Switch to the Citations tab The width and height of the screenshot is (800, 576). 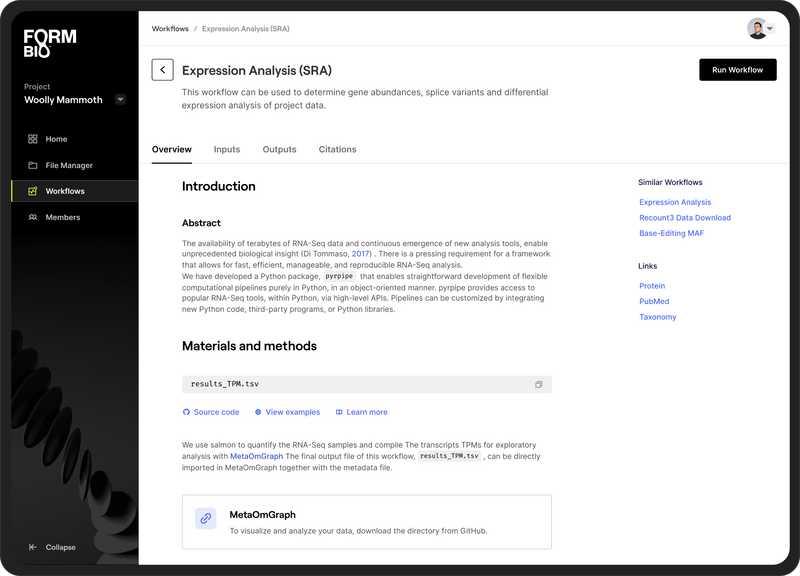point(338,148)
